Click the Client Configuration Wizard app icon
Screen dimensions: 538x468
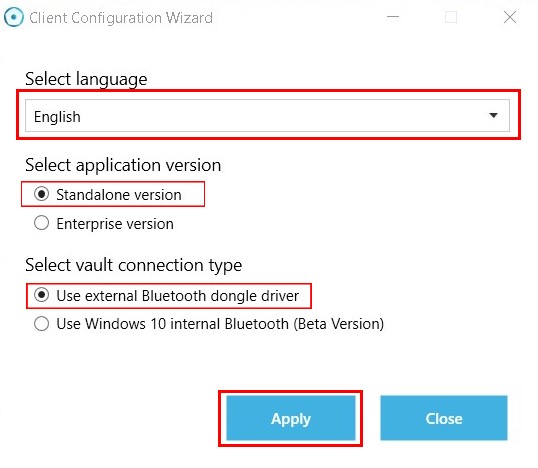[14, 17]
